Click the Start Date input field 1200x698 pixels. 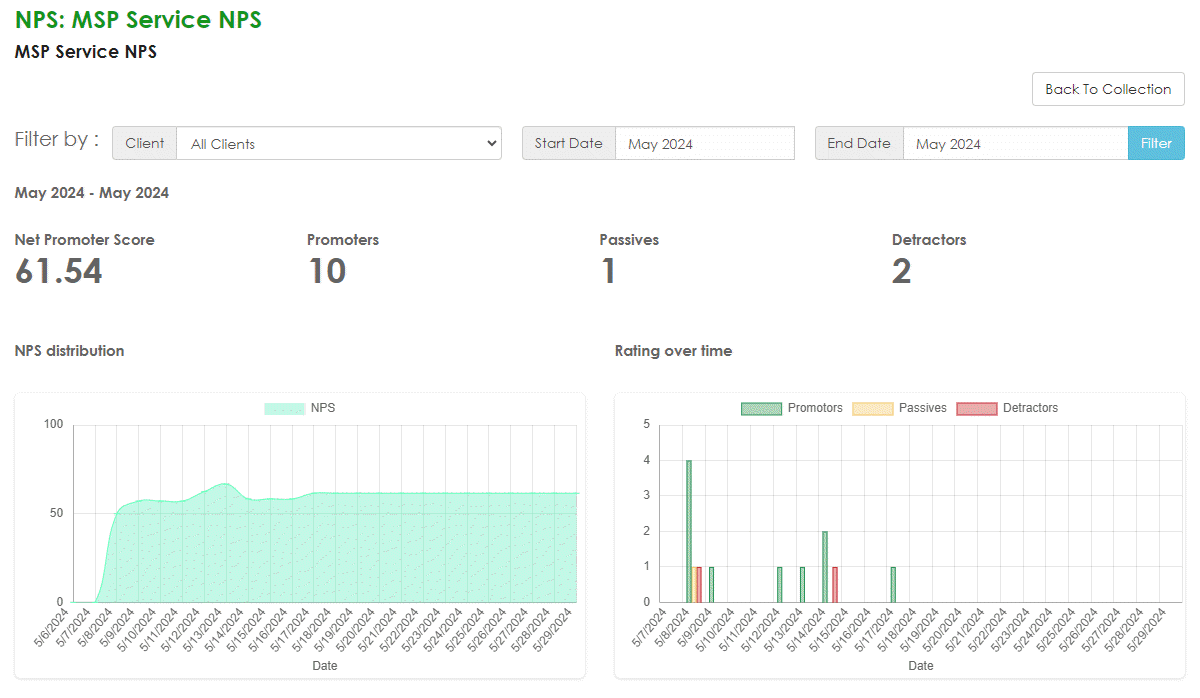[704, 143]
